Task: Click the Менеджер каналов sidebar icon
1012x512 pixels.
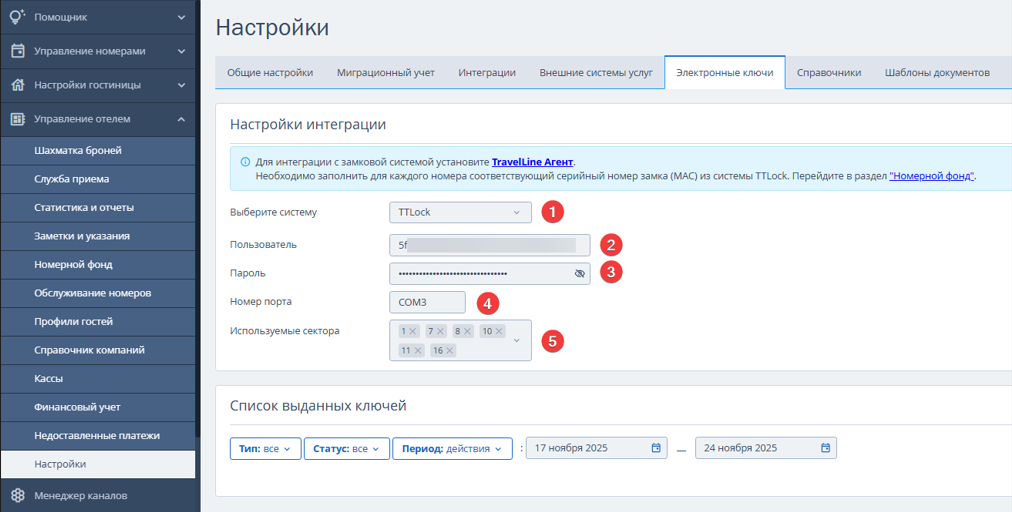Action: point(17,495)
